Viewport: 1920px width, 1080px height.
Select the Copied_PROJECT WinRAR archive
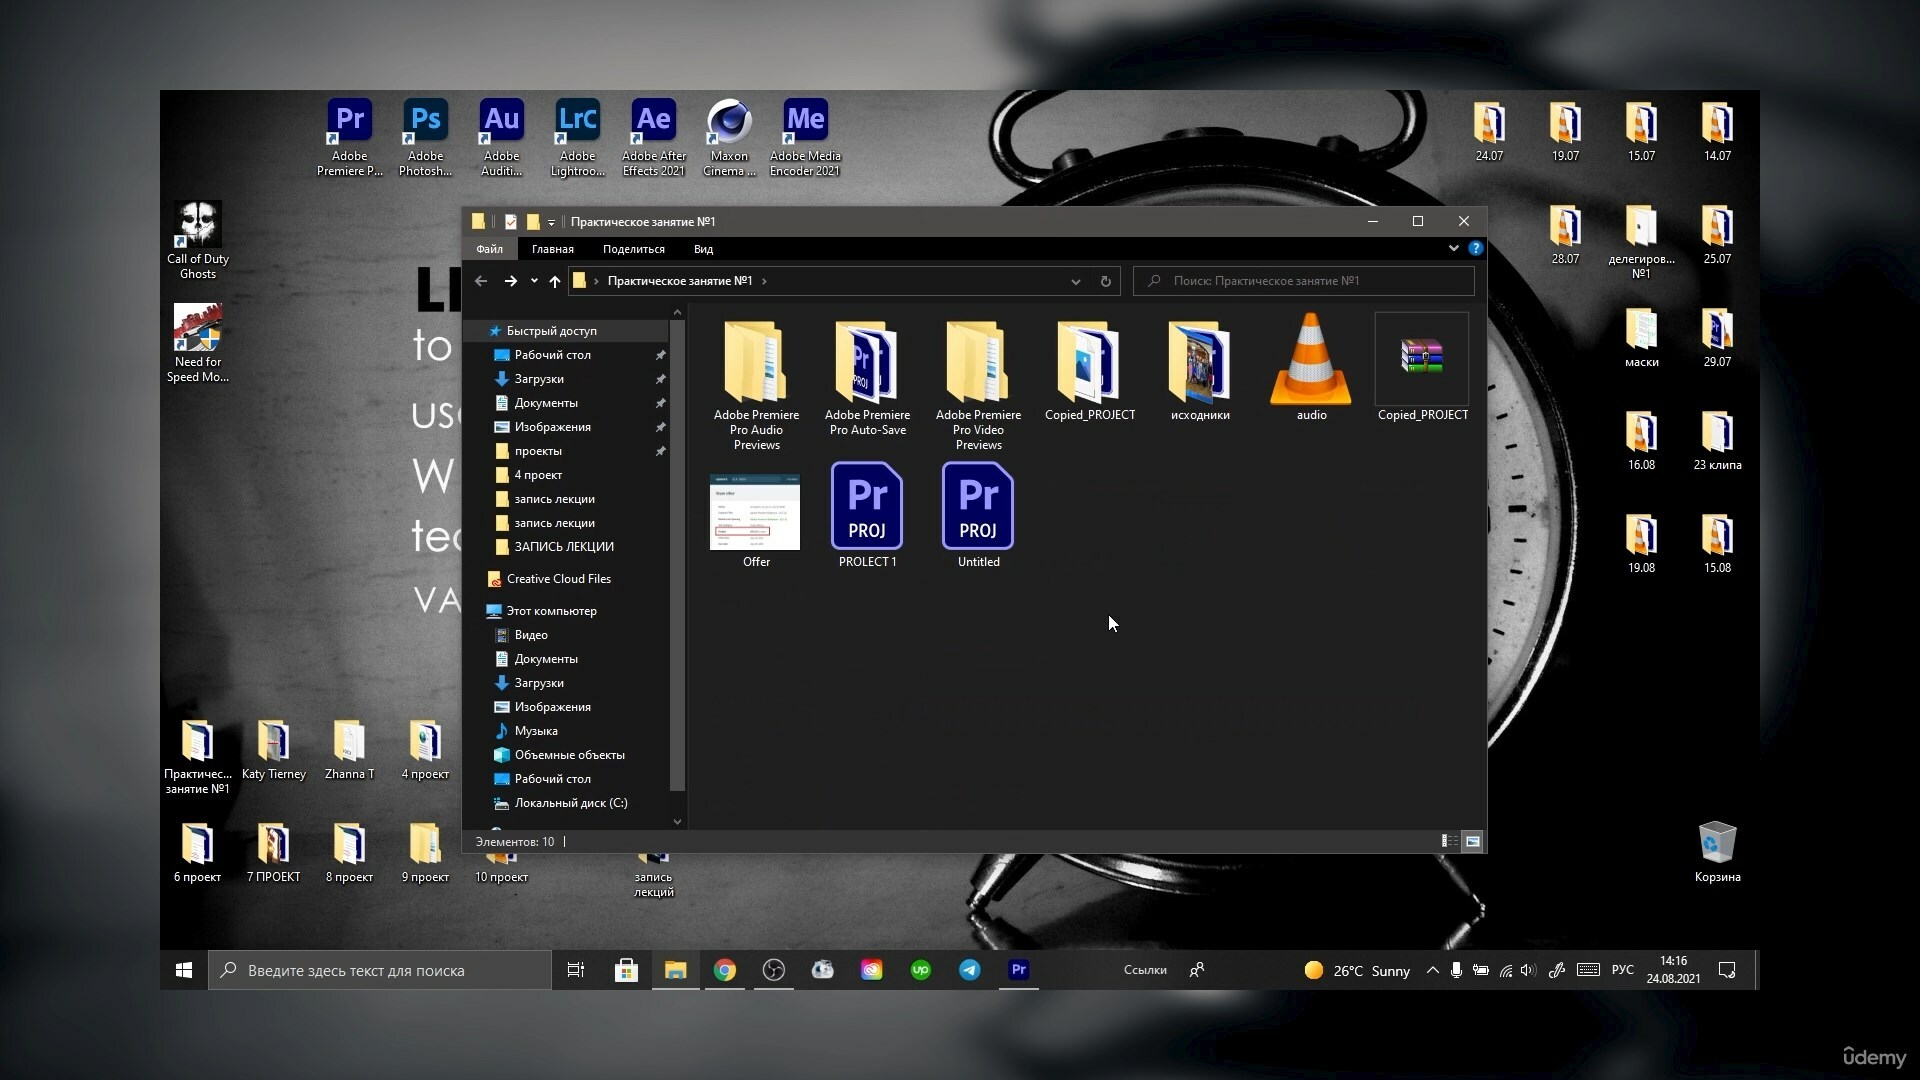tap(1422, 367)
